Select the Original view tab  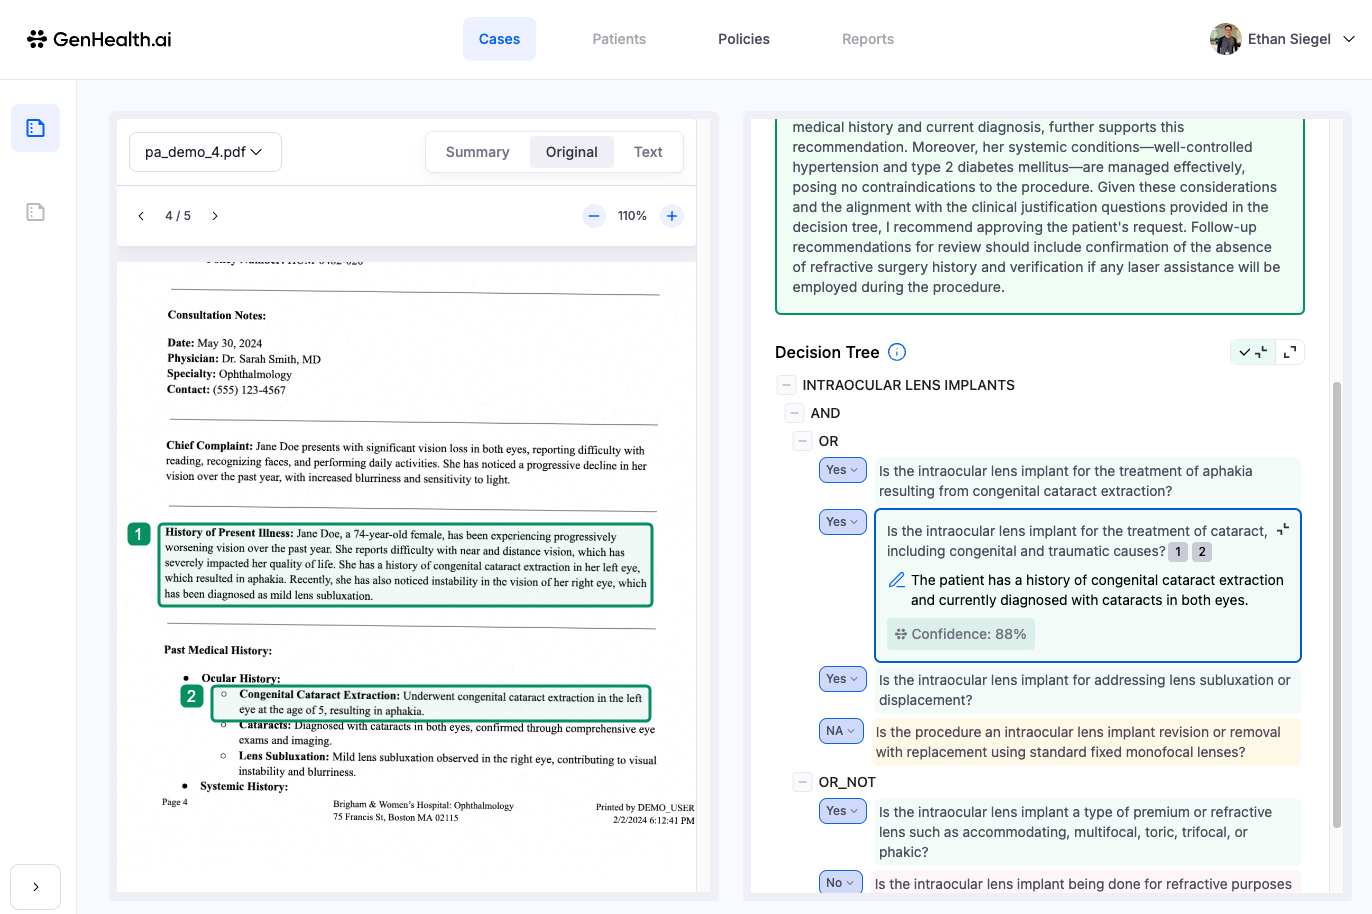(572, 152)
